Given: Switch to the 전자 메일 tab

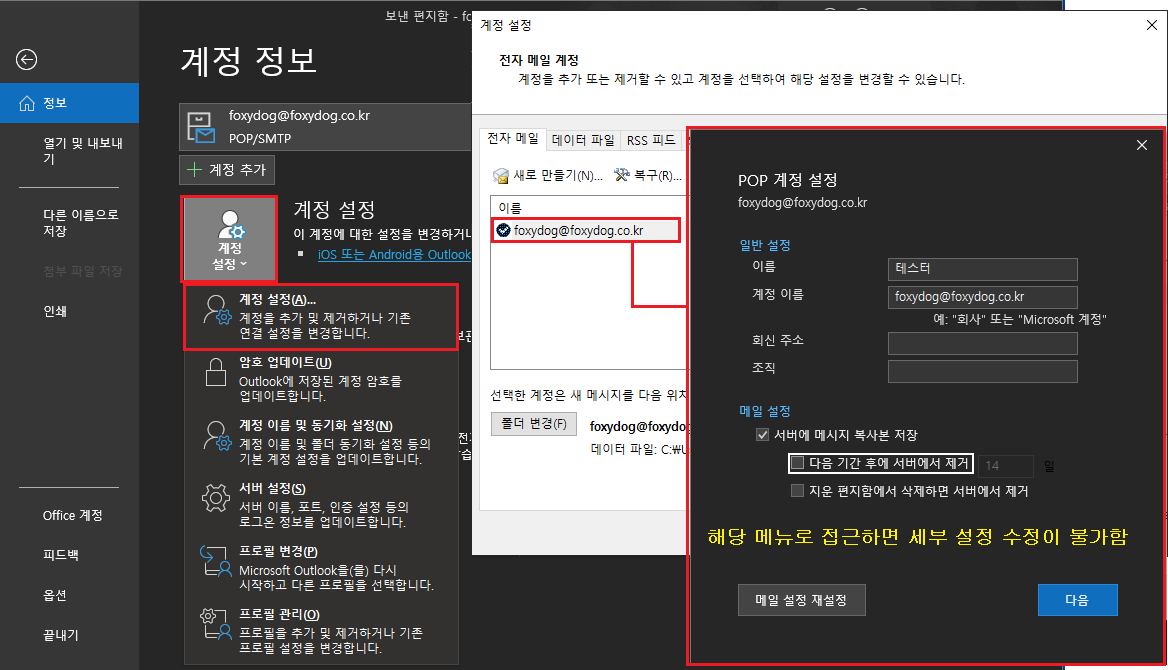Looking at the screenshot, I should click(512, 139).
